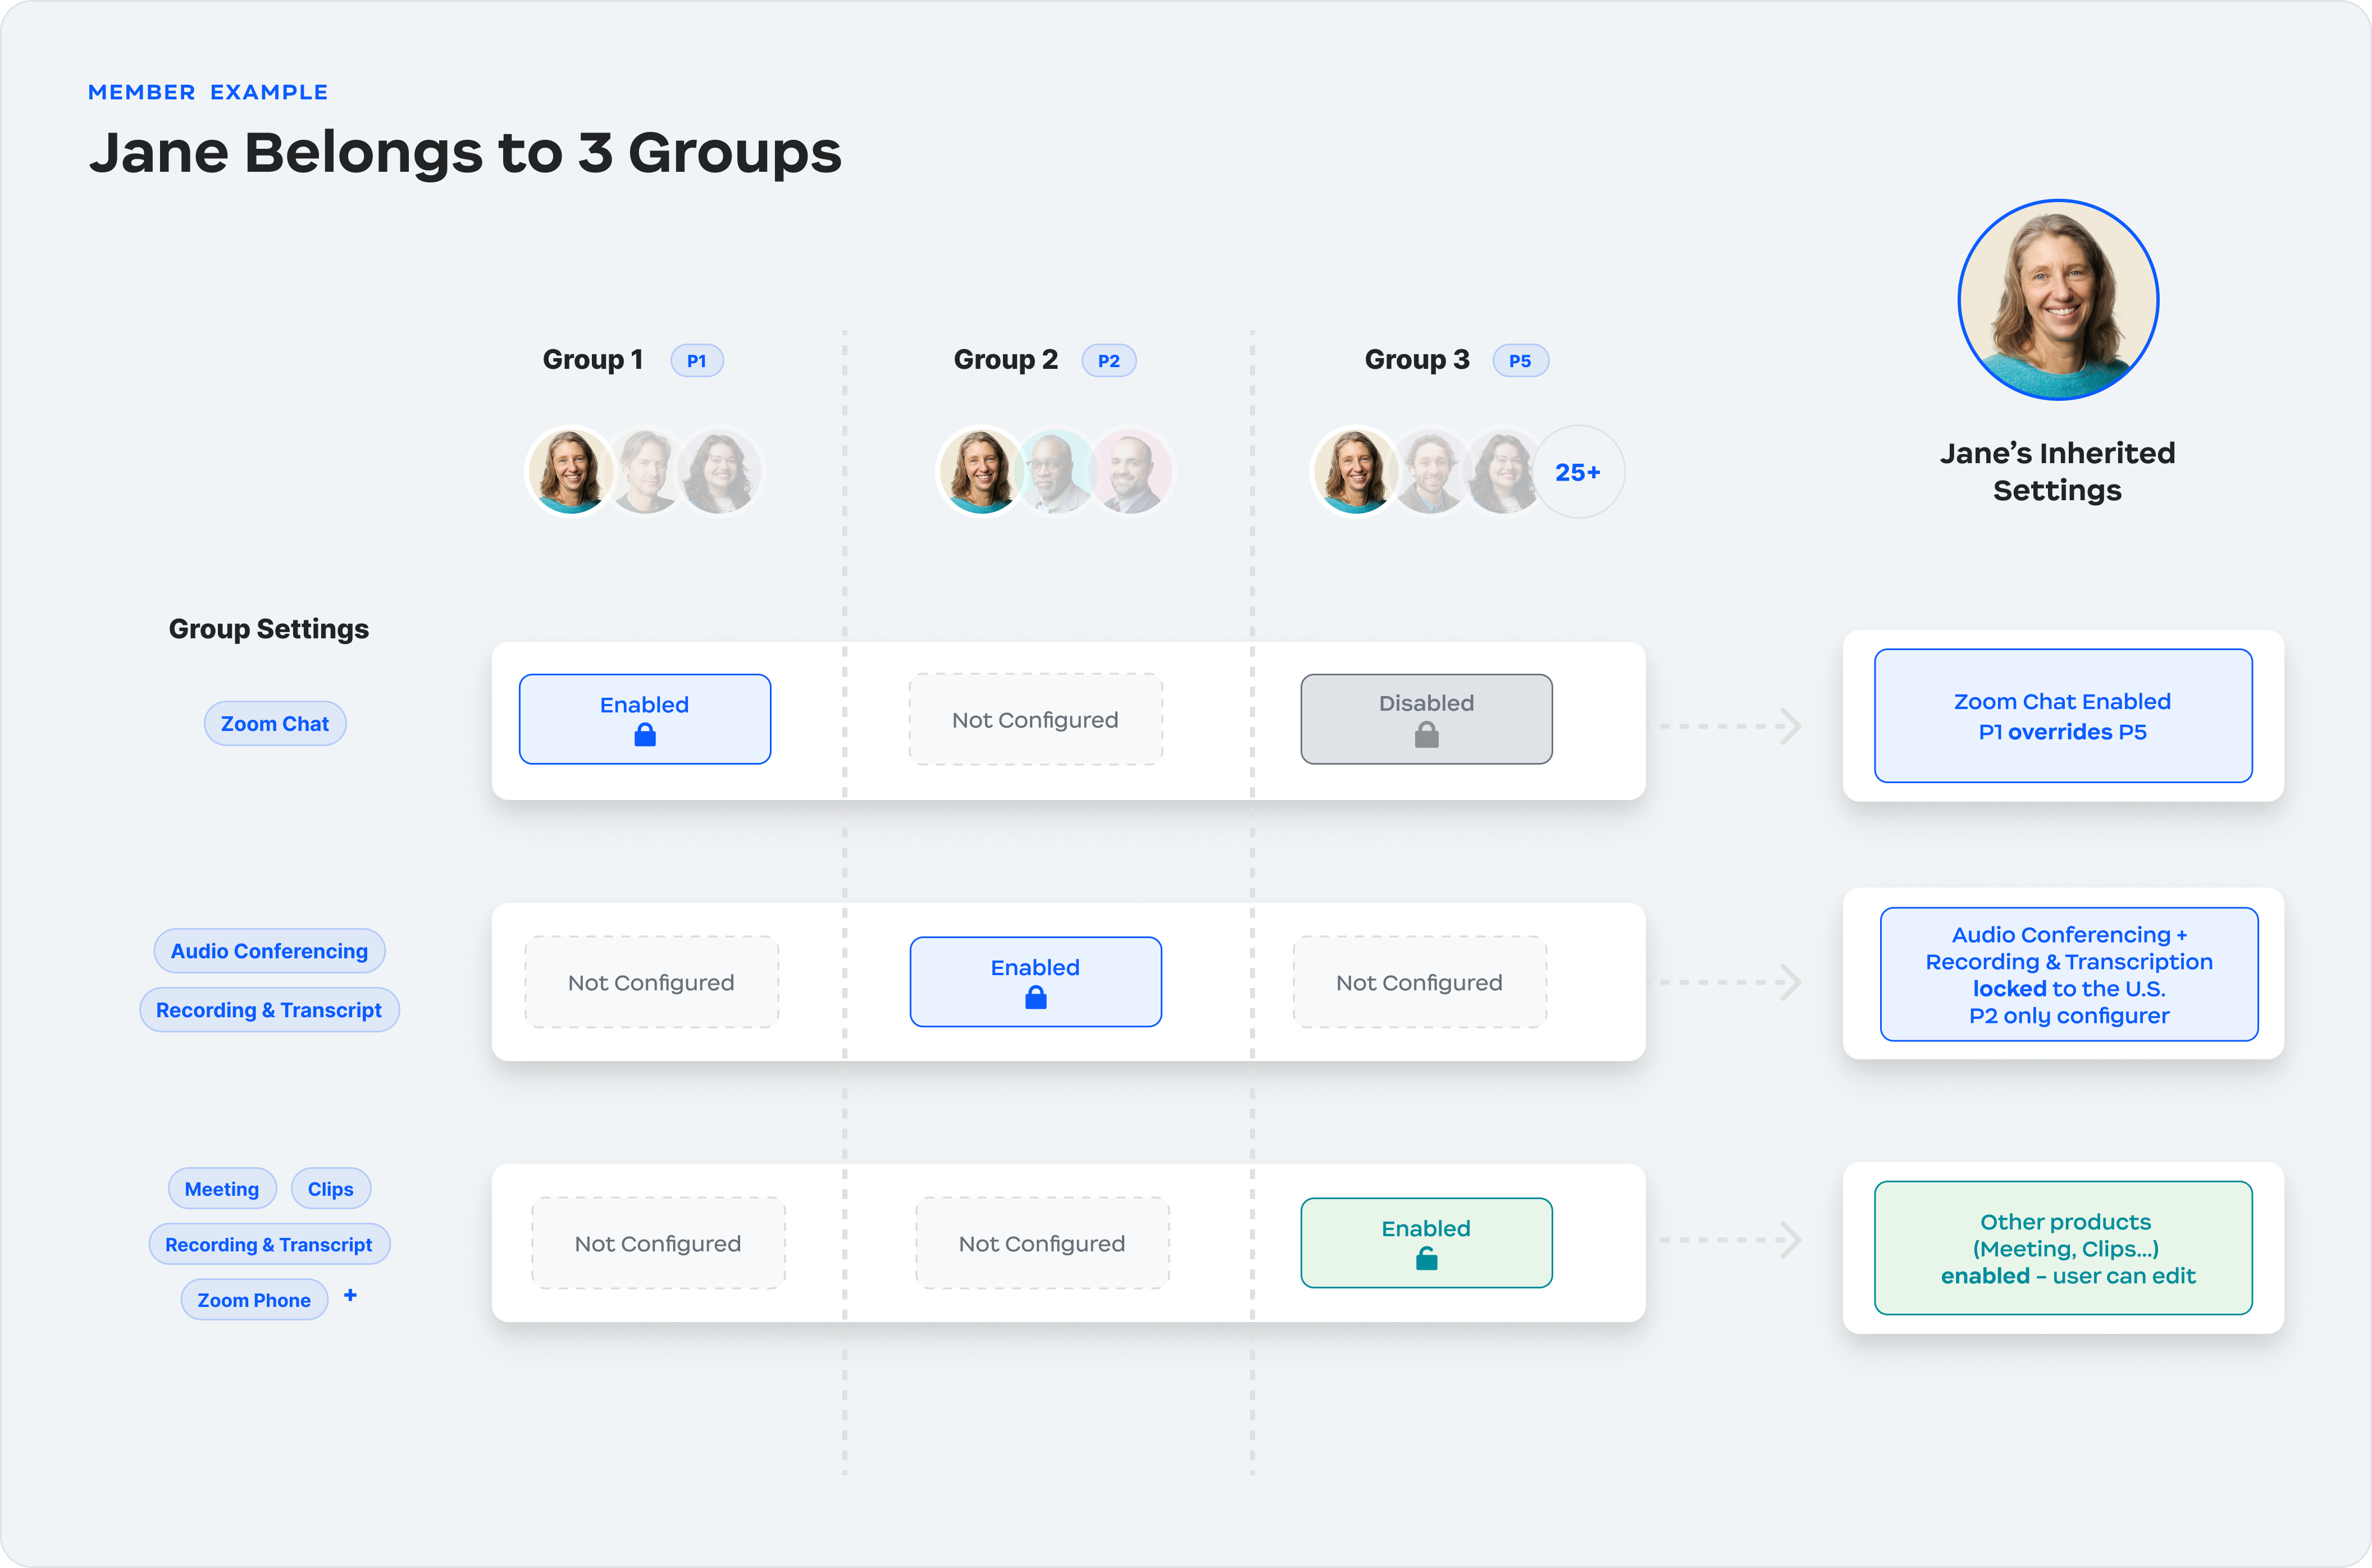Click Group 2 Not Configured box in Zoom Chat row
The height and width of the screenshot is (1568, 2372).
point(1035,719)
